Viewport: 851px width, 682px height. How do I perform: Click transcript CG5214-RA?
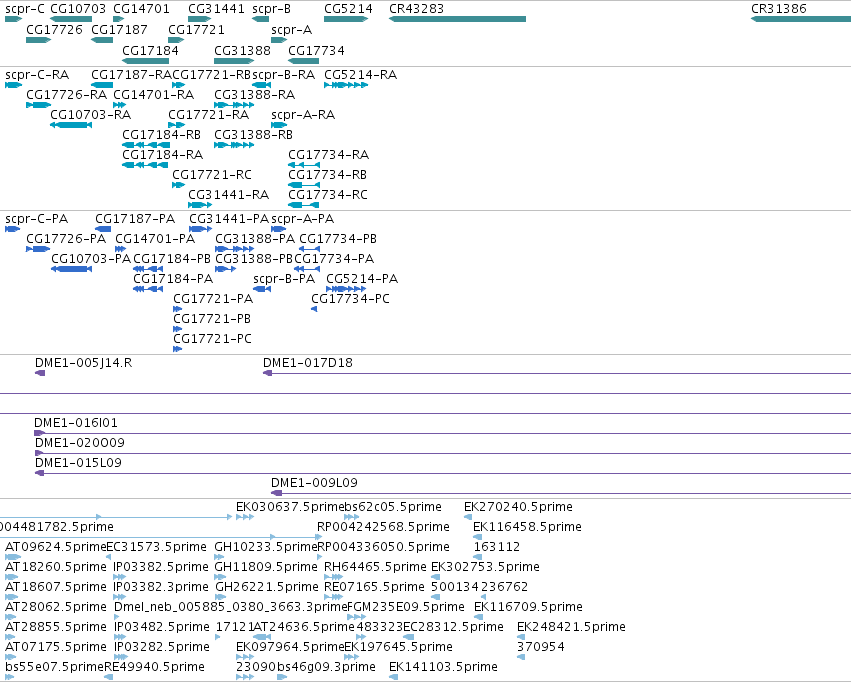[x=360, y=74]
